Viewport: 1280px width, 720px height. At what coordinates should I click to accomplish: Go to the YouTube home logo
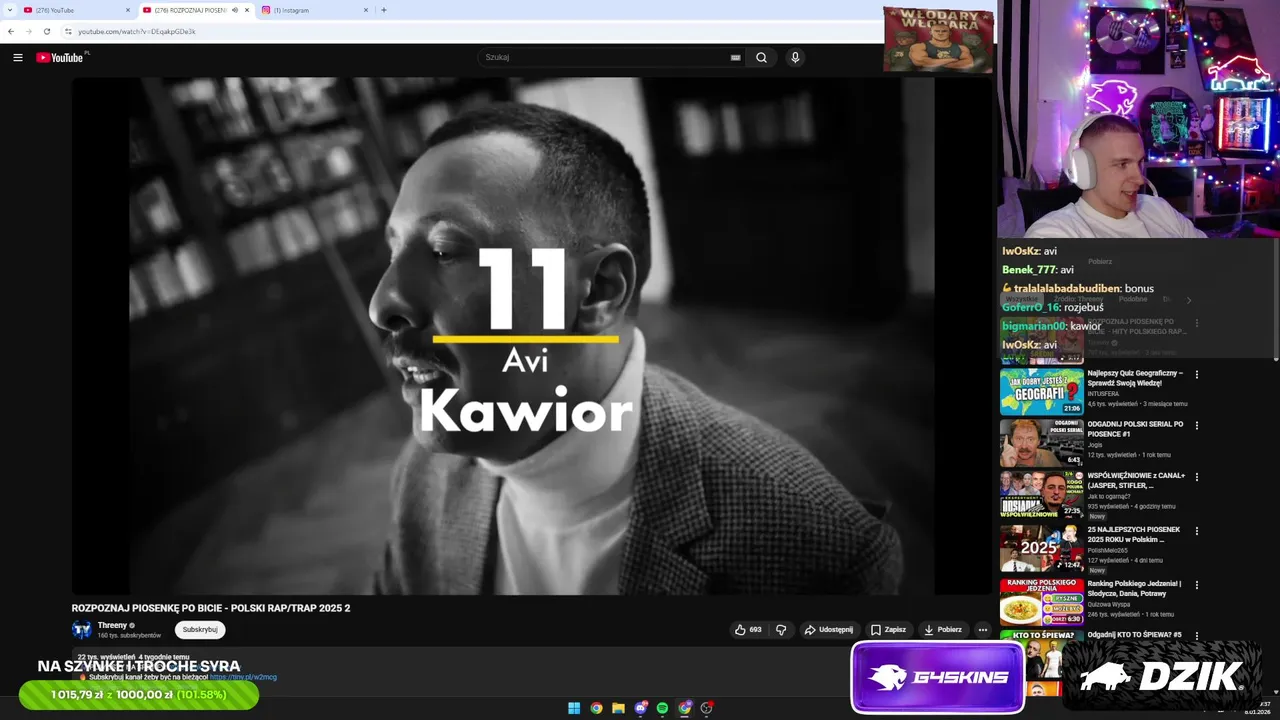tap(60, 57)
